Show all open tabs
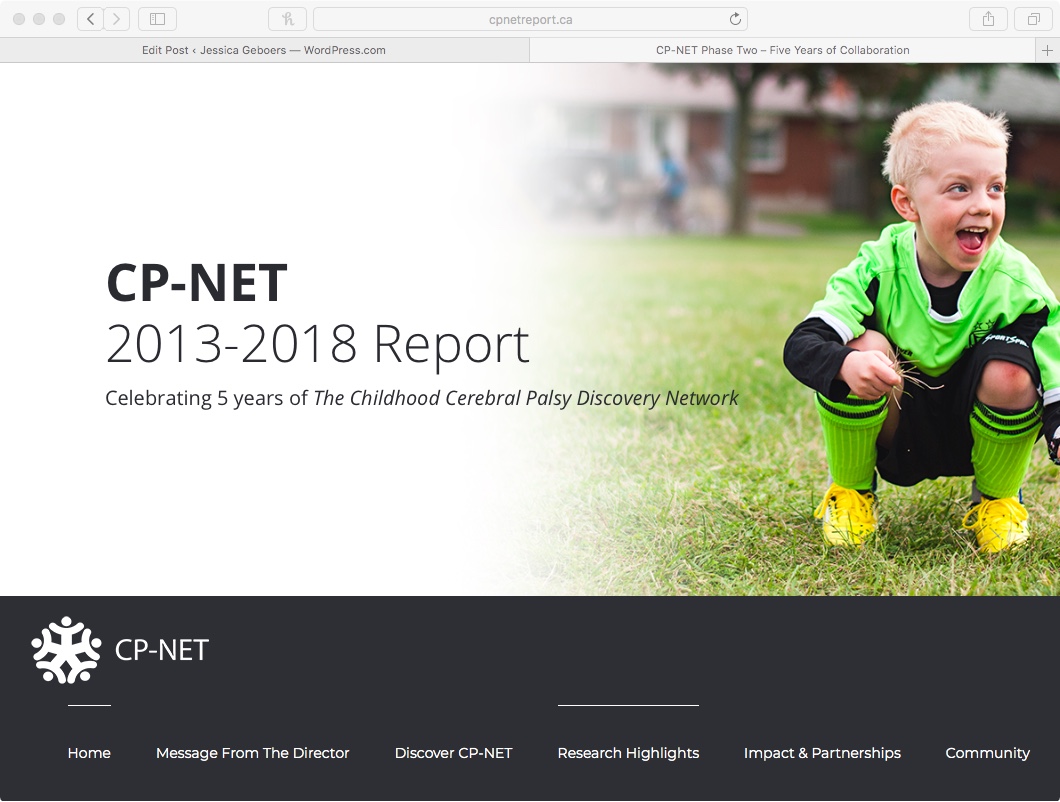Image resolution: width=1060 pixels, height=802 pixels. point(1036,18)
